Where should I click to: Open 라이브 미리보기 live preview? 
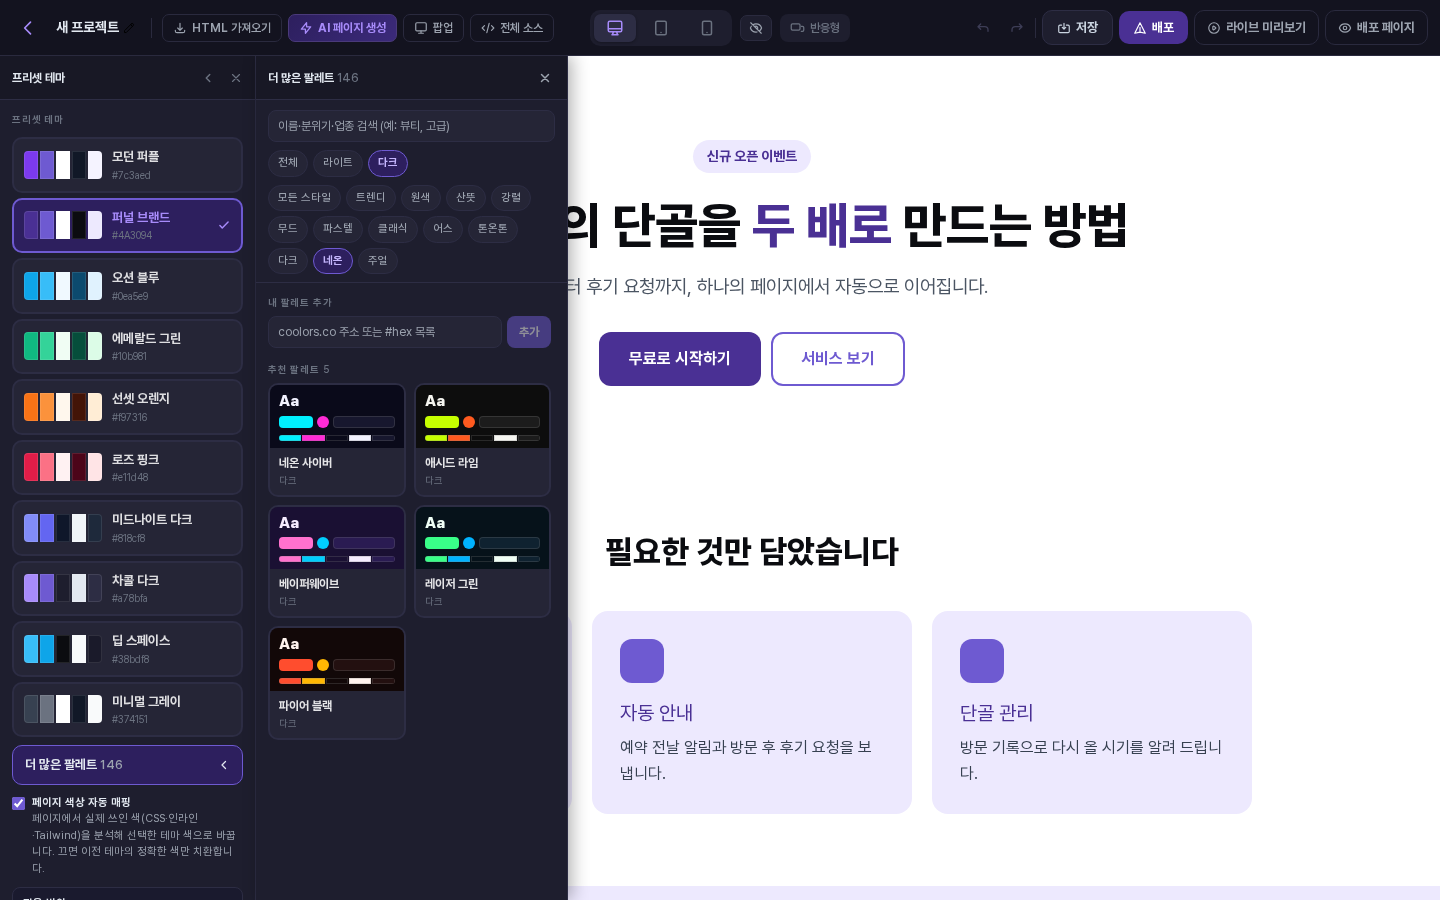(x=1256, y=28)
